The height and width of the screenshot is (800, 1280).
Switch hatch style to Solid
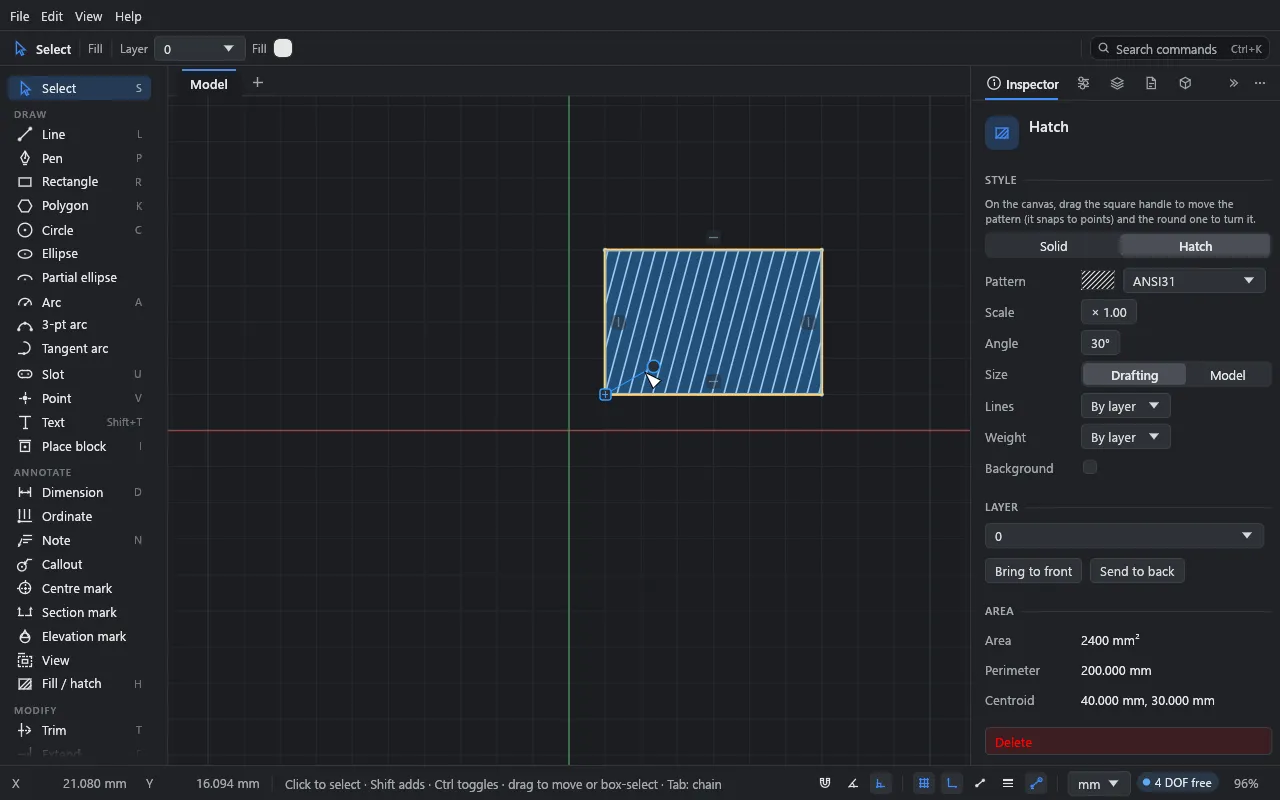coord(1053,246)
